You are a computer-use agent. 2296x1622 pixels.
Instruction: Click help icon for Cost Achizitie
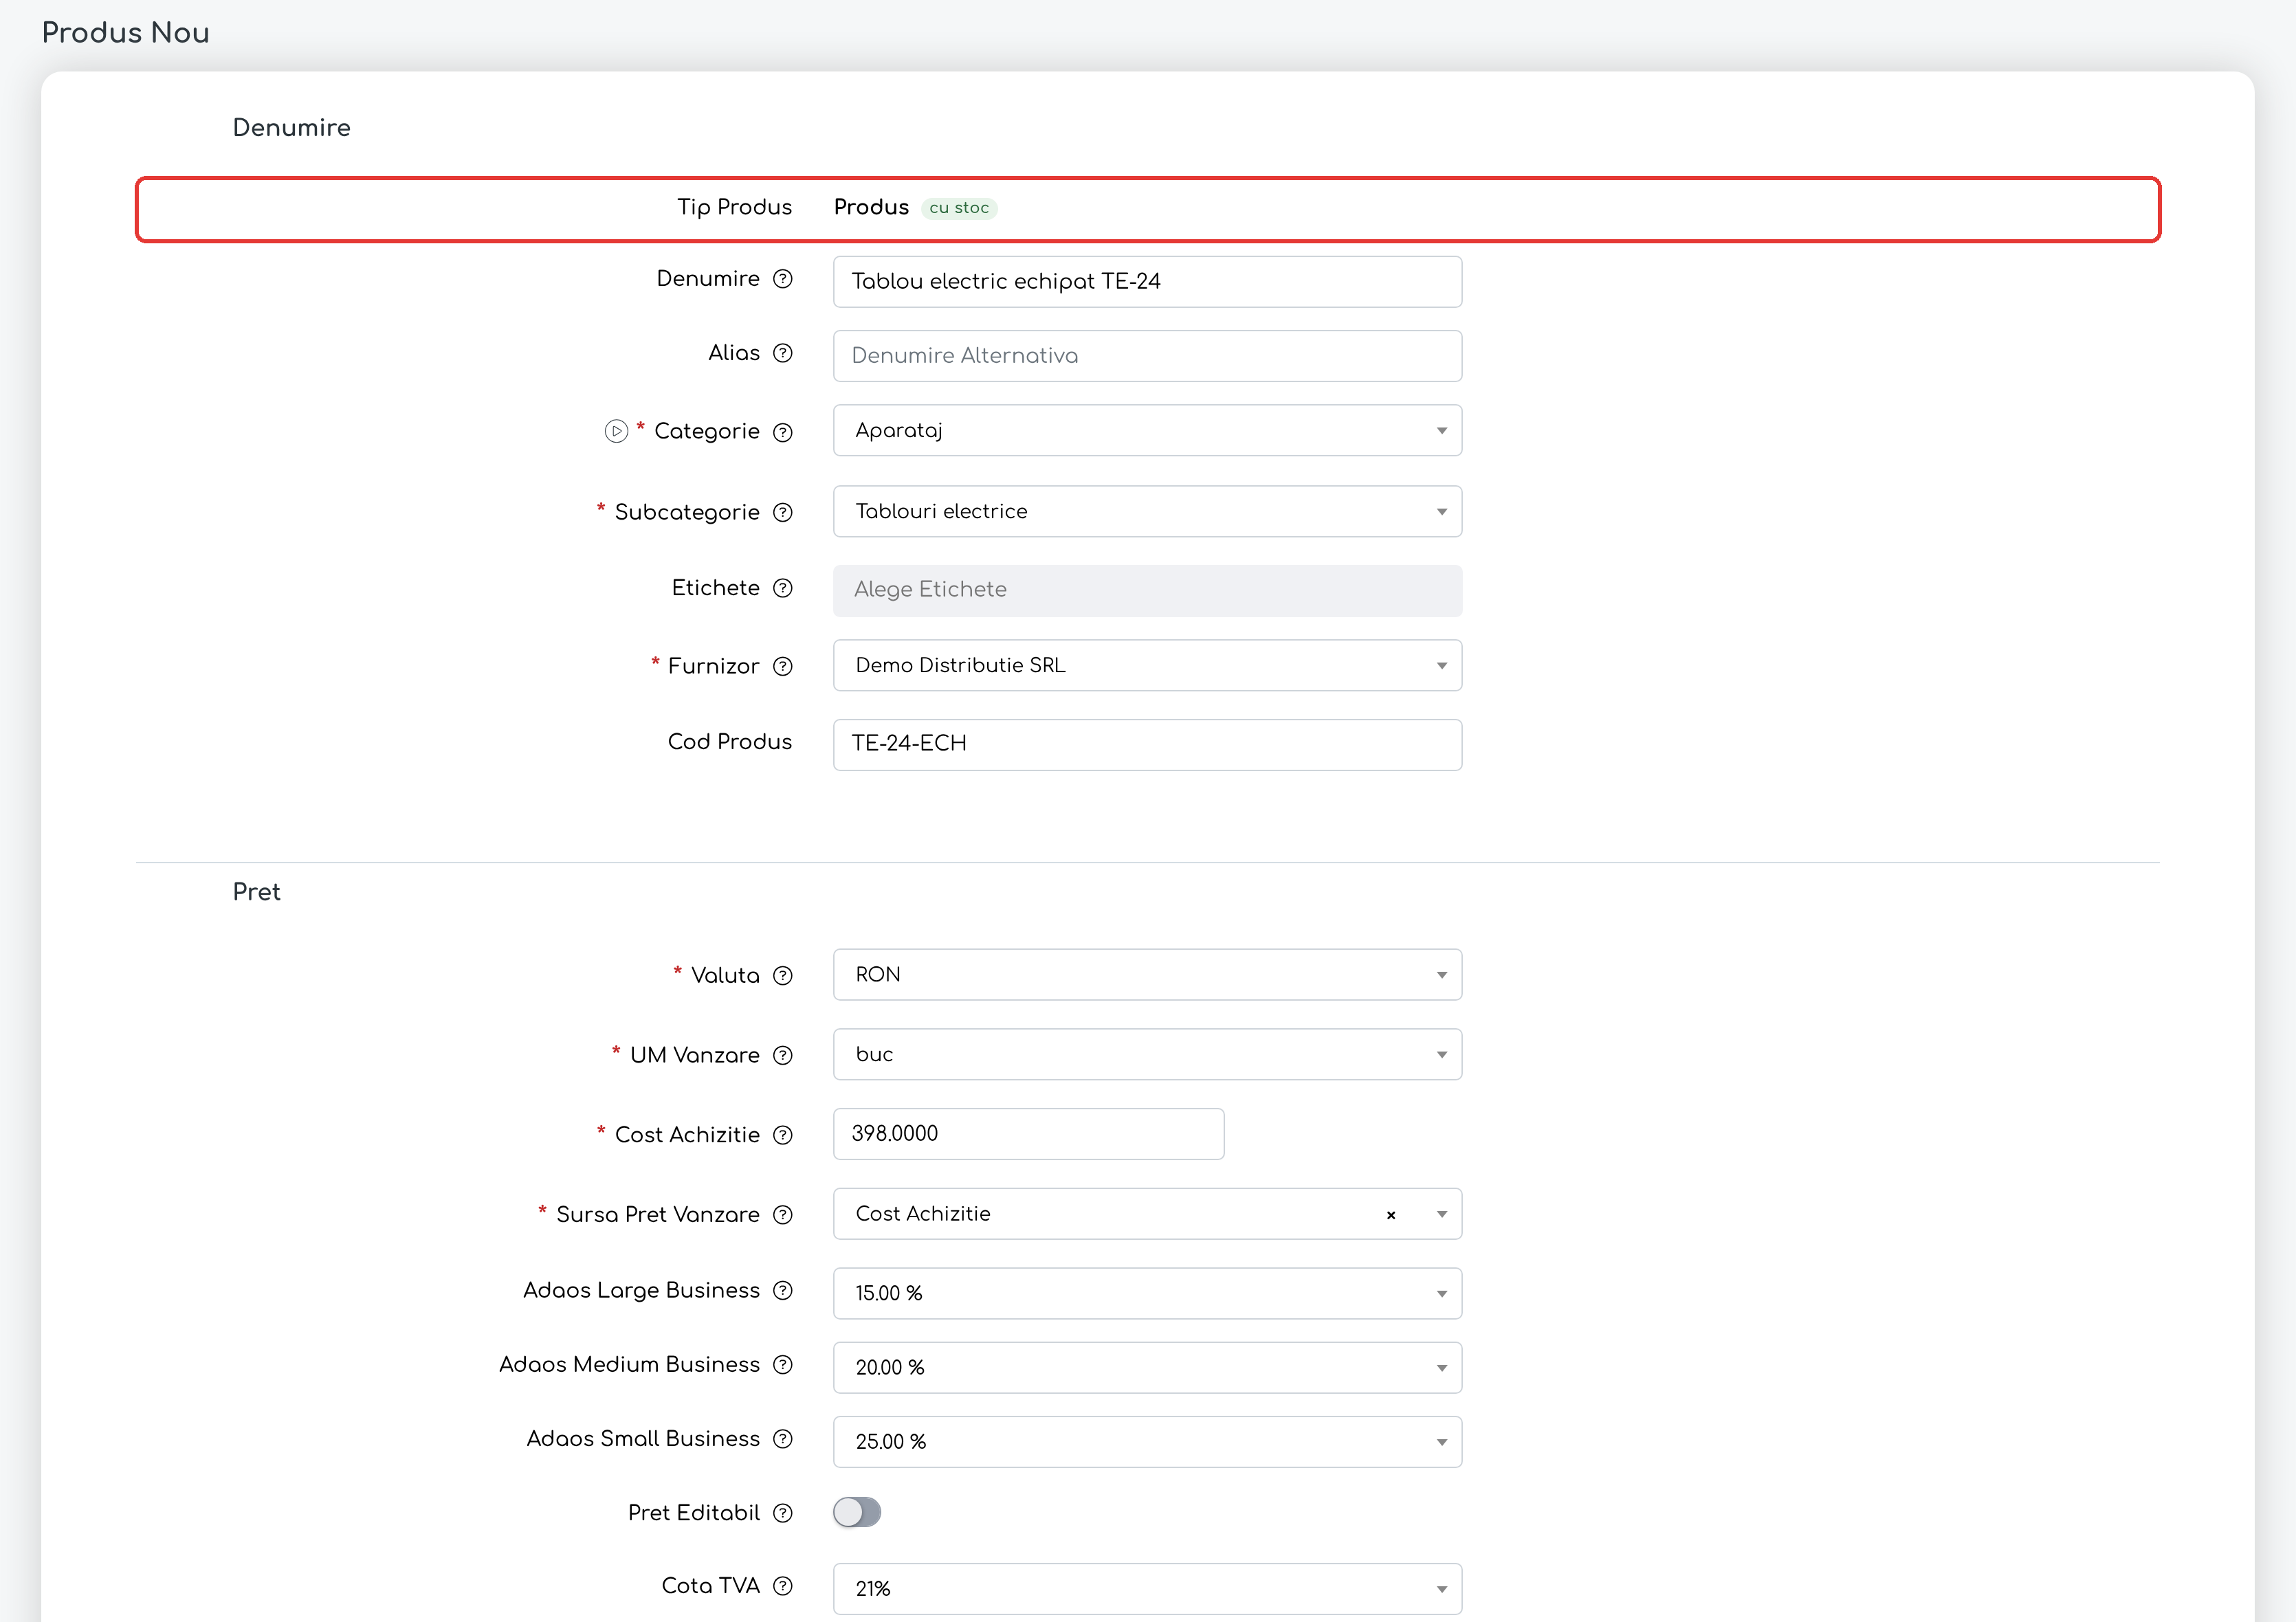pos(783,1135)
